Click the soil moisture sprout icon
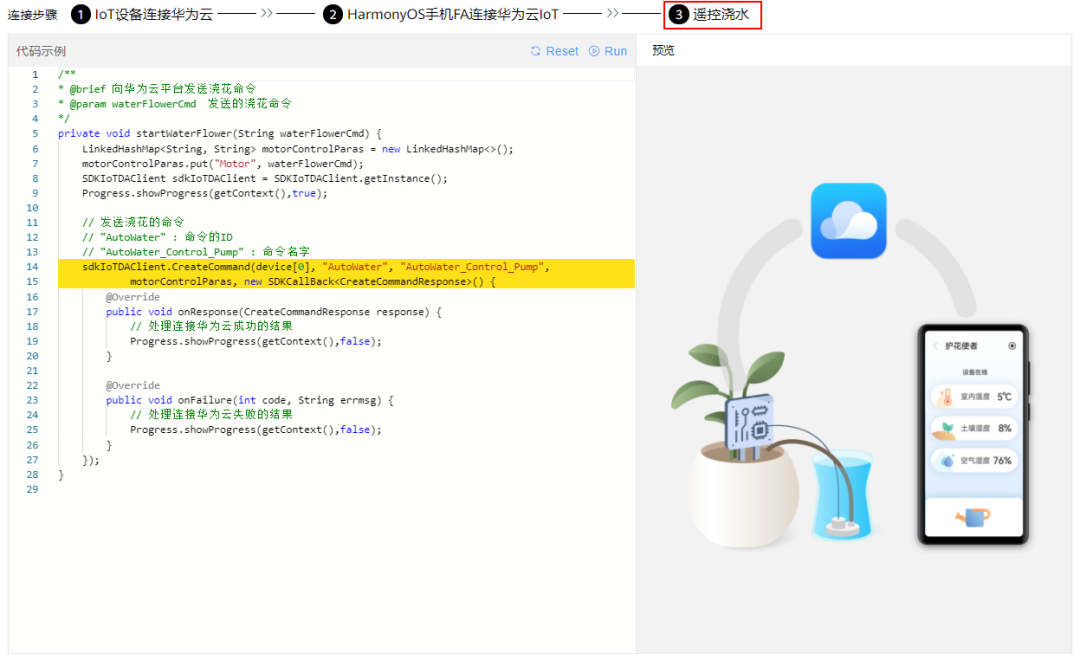 coord(945,428)
